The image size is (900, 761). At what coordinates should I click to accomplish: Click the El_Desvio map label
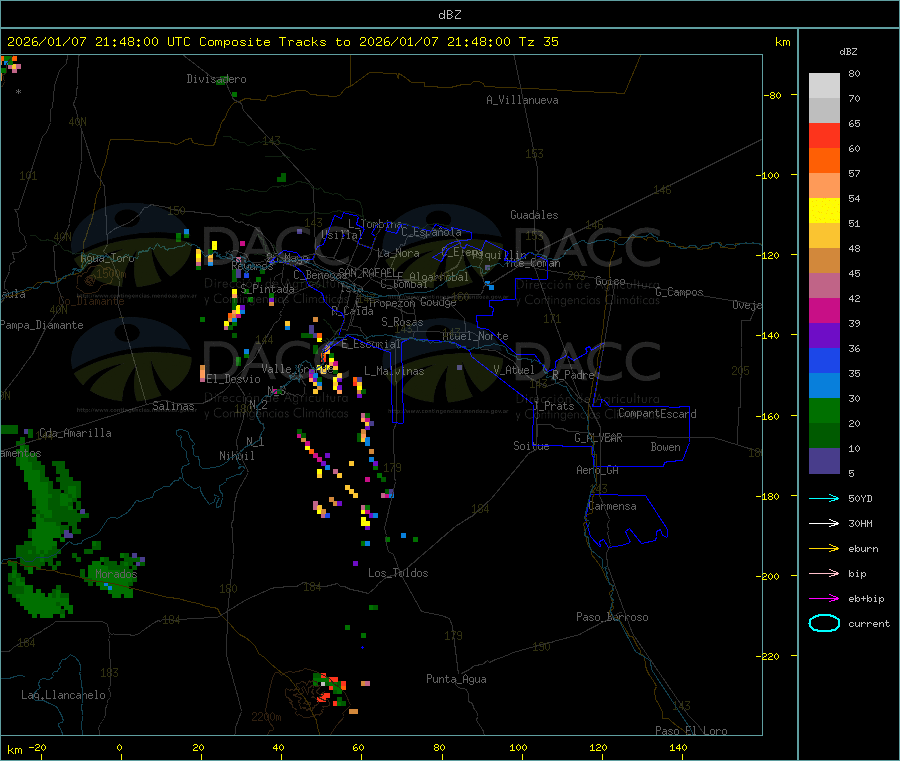[x=233, y=379]
